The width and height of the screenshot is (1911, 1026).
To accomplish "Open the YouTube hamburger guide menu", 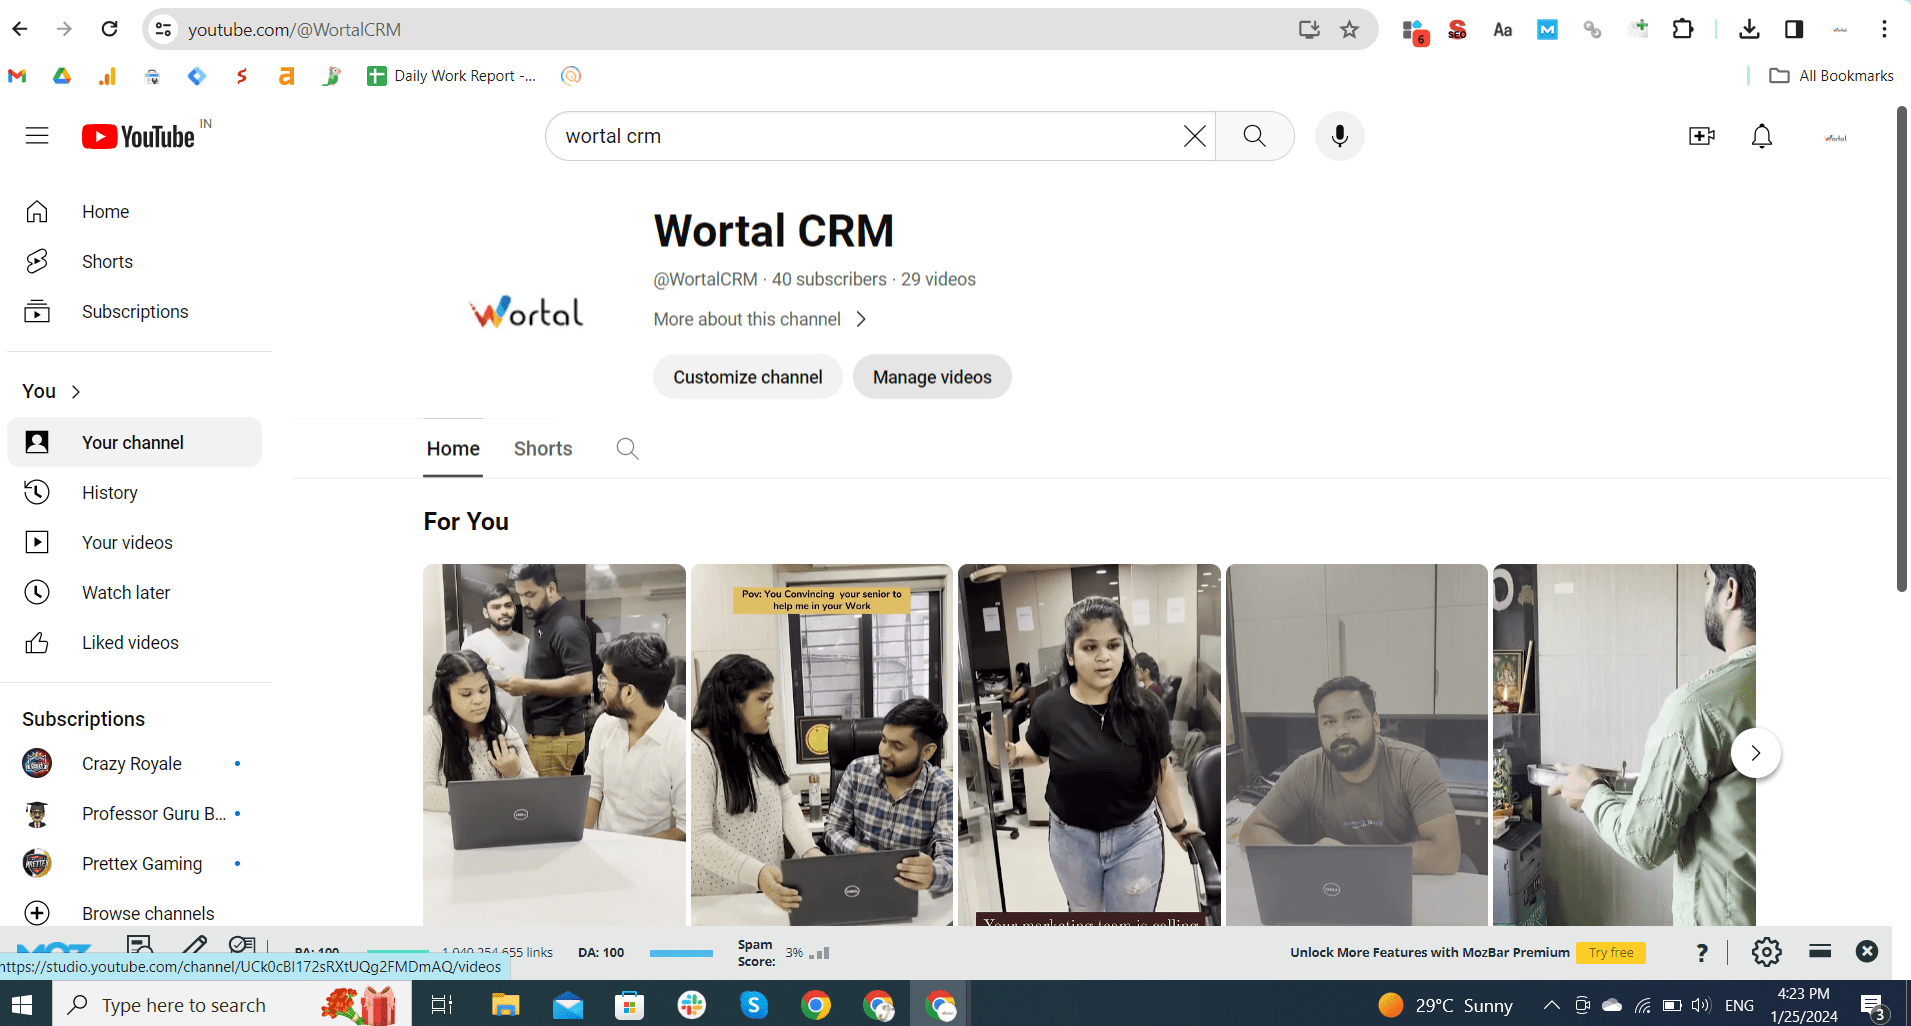I will (37, 136).
